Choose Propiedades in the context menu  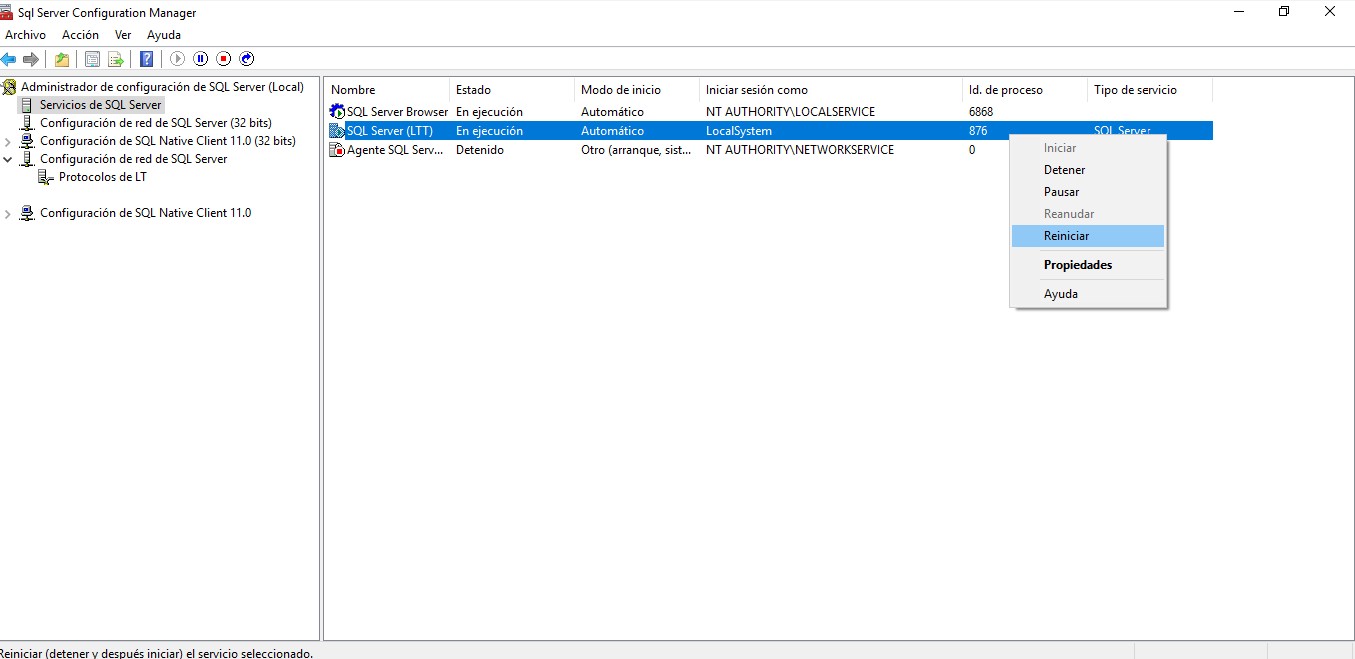pyautogui.click(x=1088, y=265)
